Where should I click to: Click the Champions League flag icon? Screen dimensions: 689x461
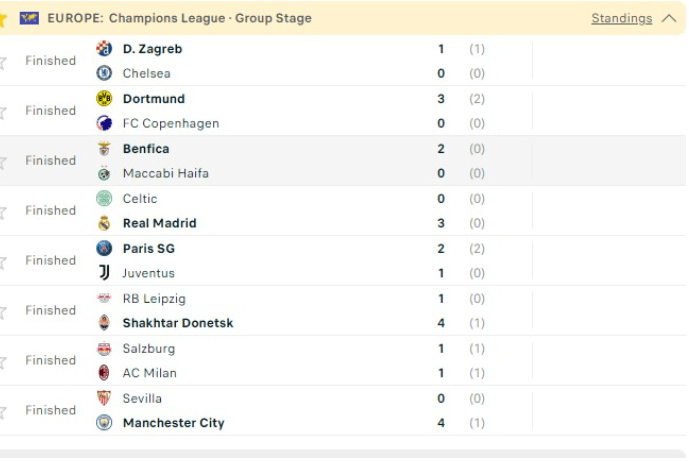coord(29,18)
